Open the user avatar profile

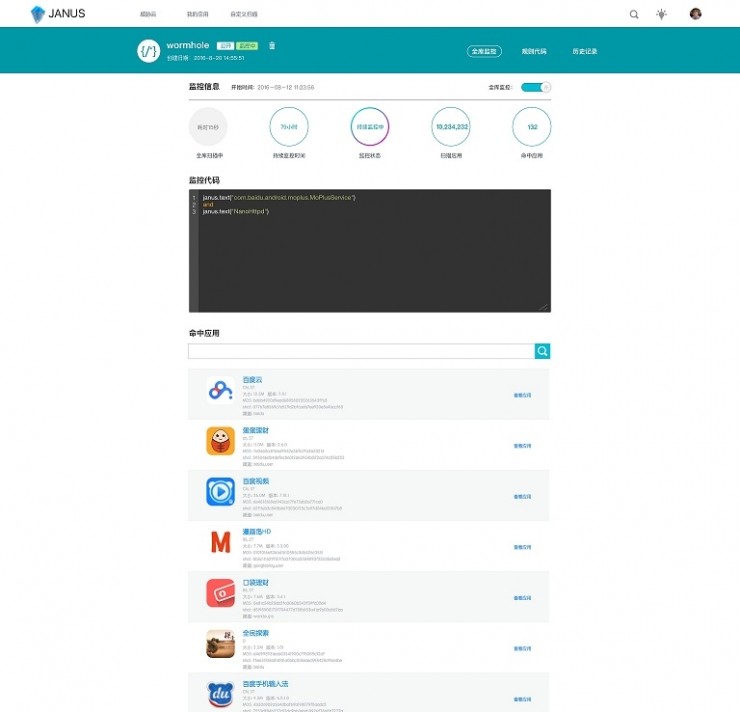pos(695,14)
